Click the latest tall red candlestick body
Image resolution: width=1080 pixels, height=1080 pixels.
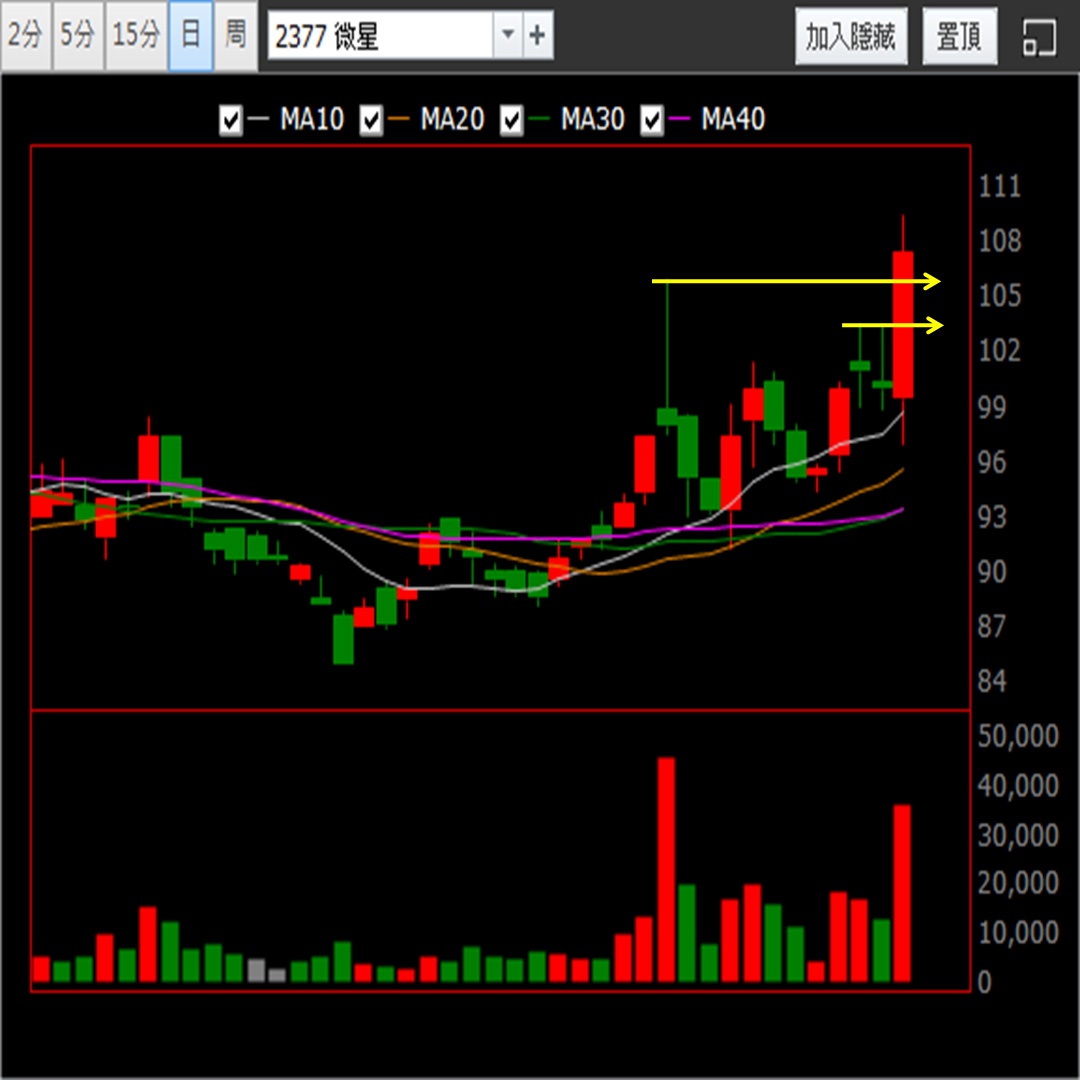pyautogui.click(x=903, y=324)
